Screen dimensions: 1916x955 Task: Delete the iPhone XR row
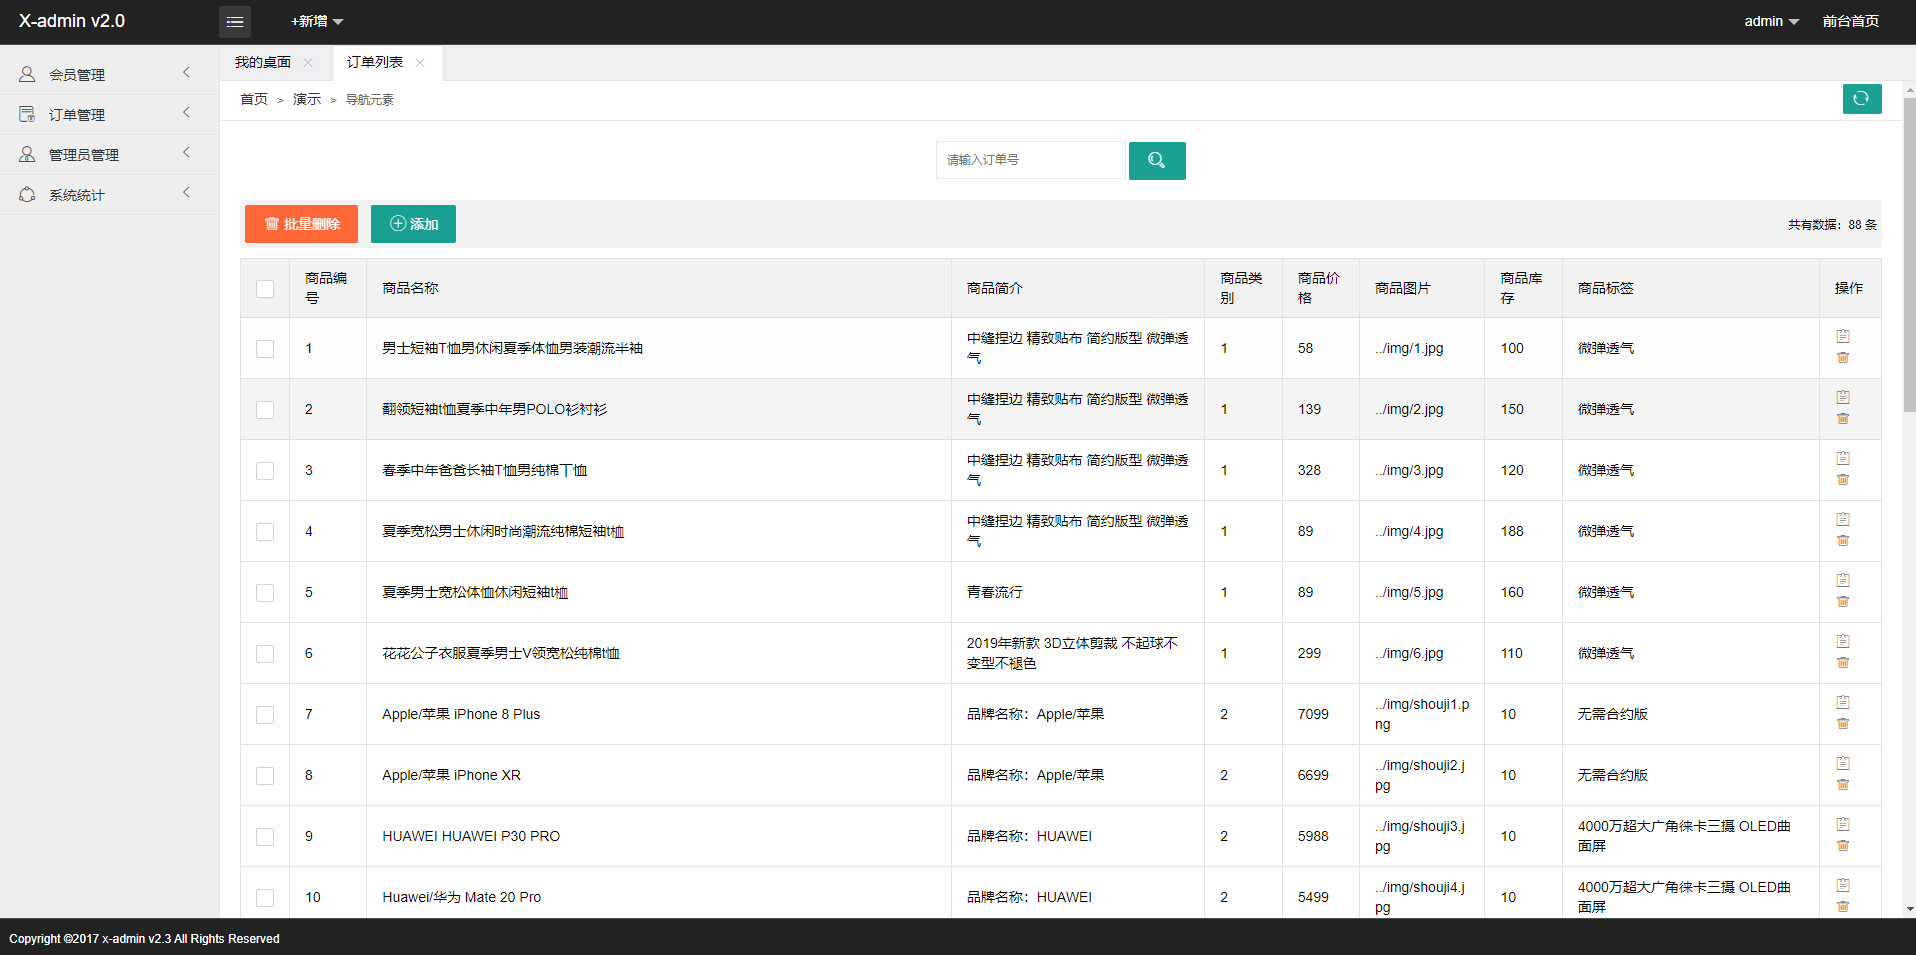1843,785
